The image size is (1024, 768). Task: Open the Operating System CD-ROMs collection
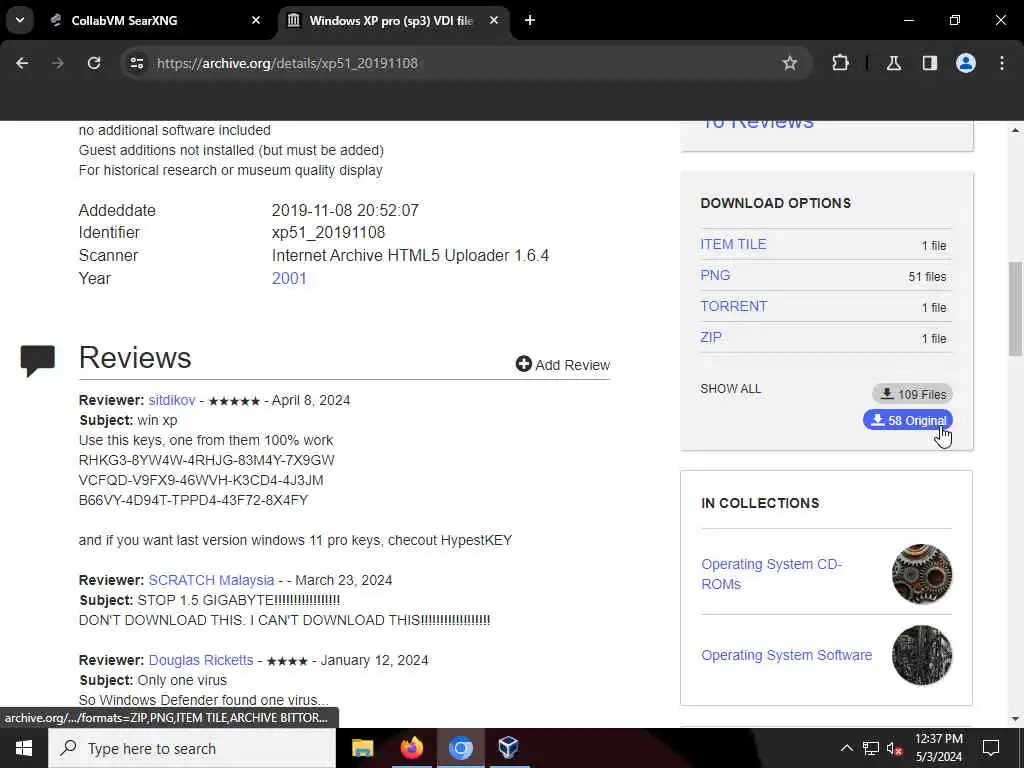(x=771, y=574)
